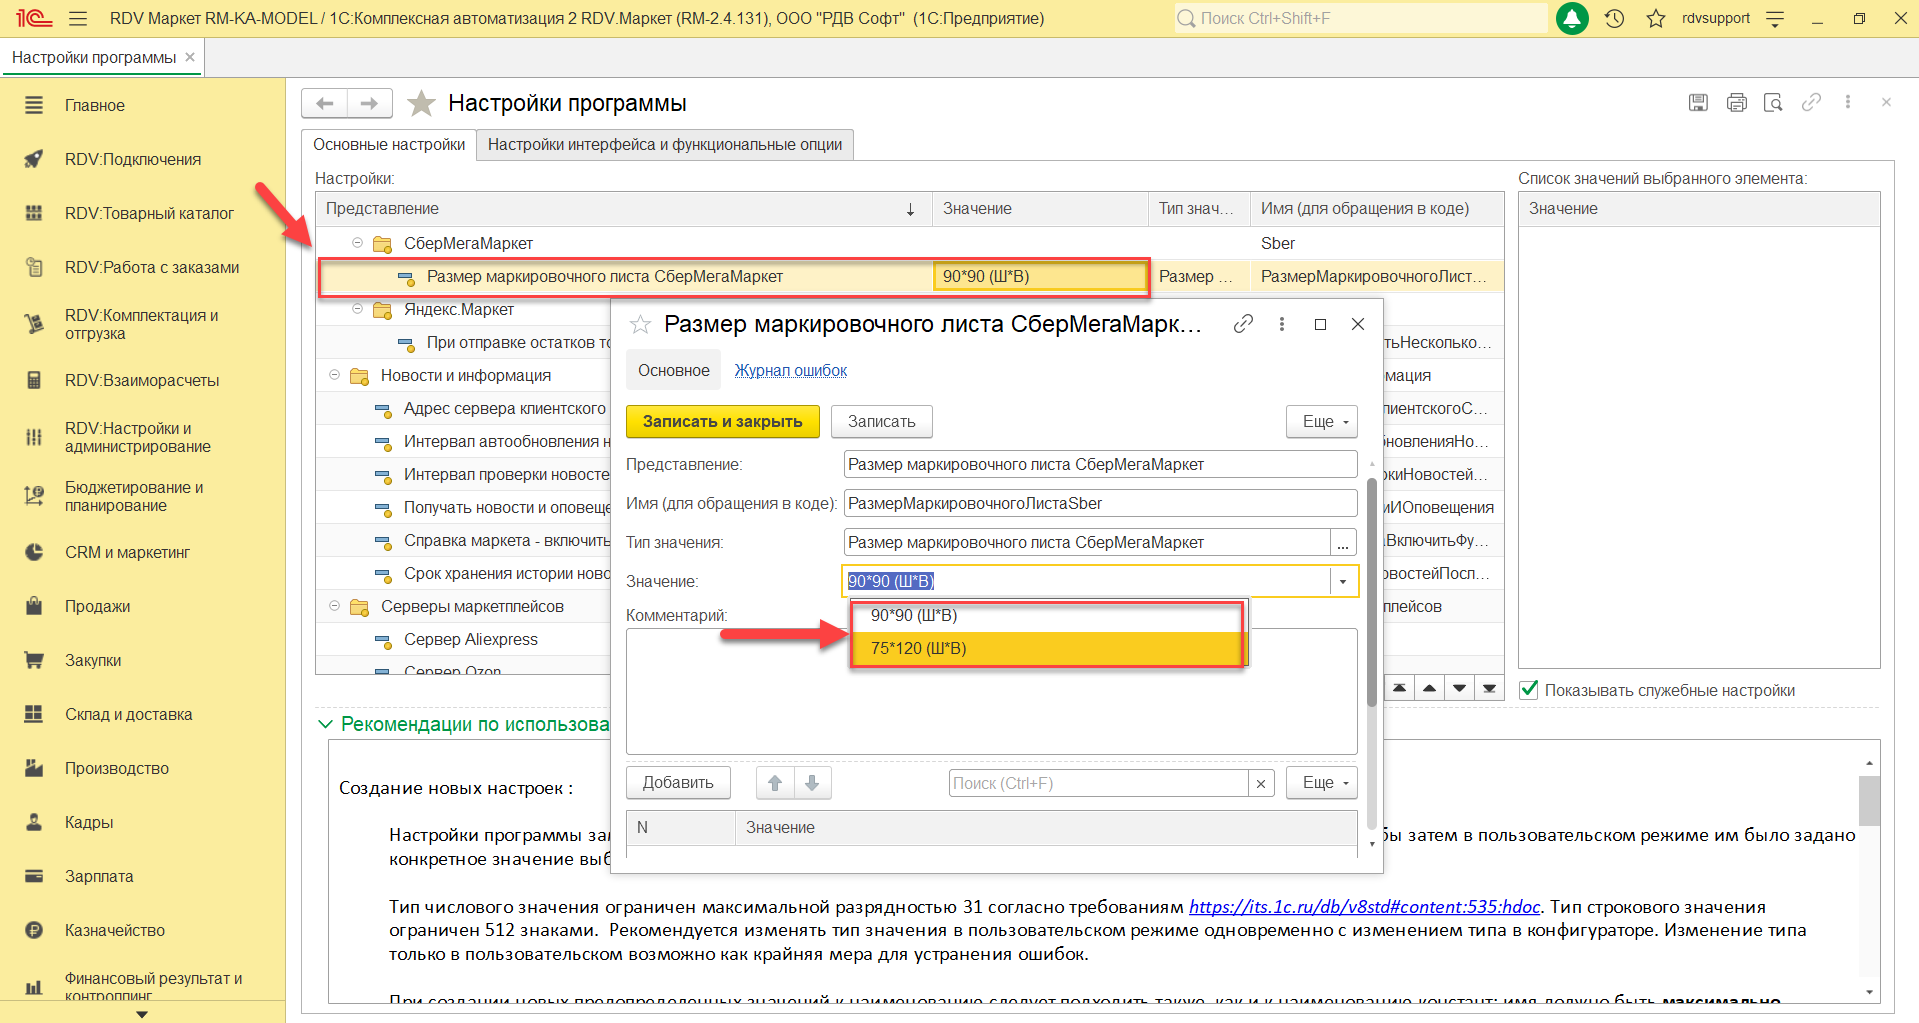Click the notifications bell icon
The height and width of the screenshot is (1023, 1919).
click(1572, 18)
